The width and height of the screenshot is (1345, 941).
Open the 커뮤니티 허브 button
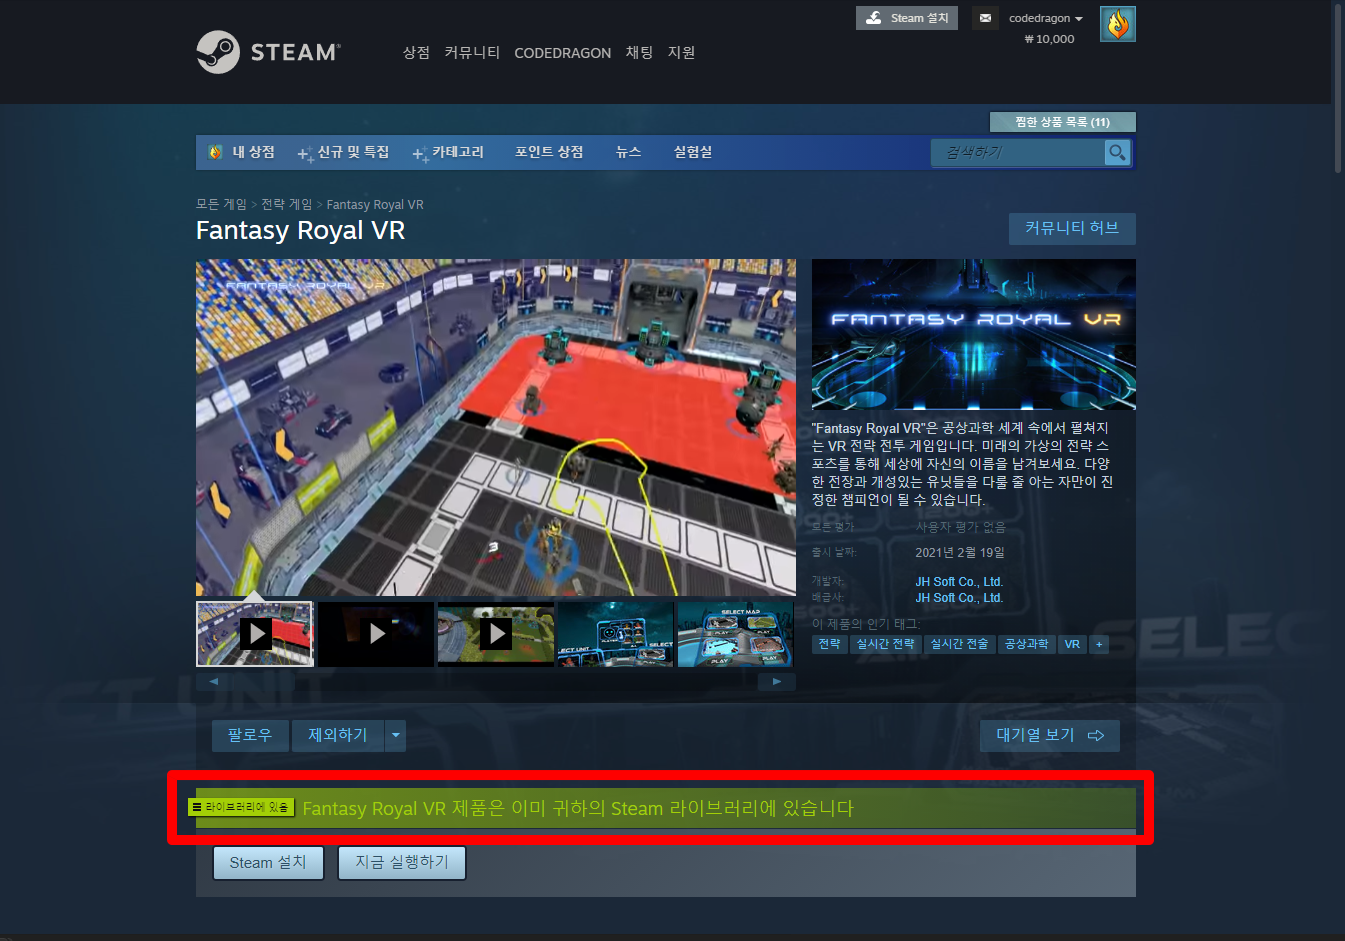1072,229
